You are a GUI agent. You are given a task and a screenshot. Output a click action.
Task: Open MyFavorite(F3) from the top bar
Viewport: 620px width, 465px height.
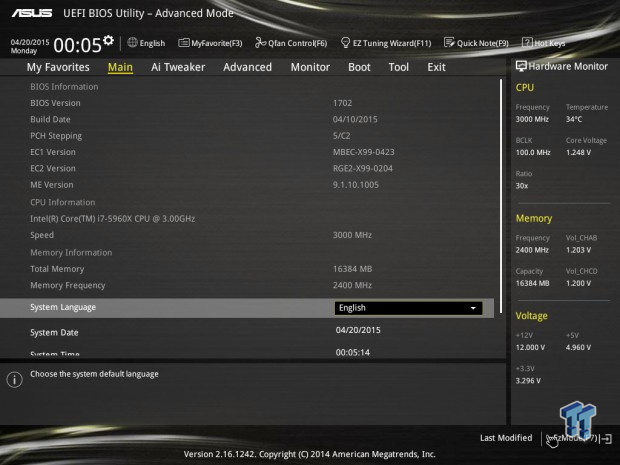coord(210,43)
